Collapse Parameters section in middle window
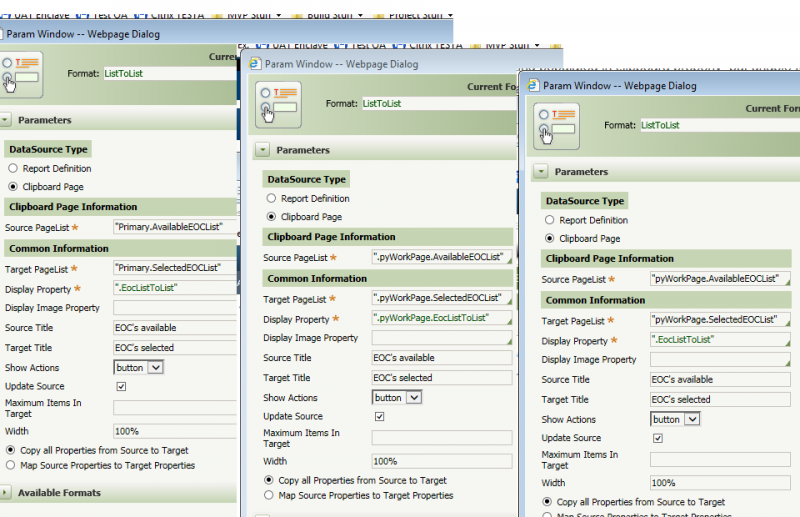This screenshot has height=517, width=800. [262, 150]
